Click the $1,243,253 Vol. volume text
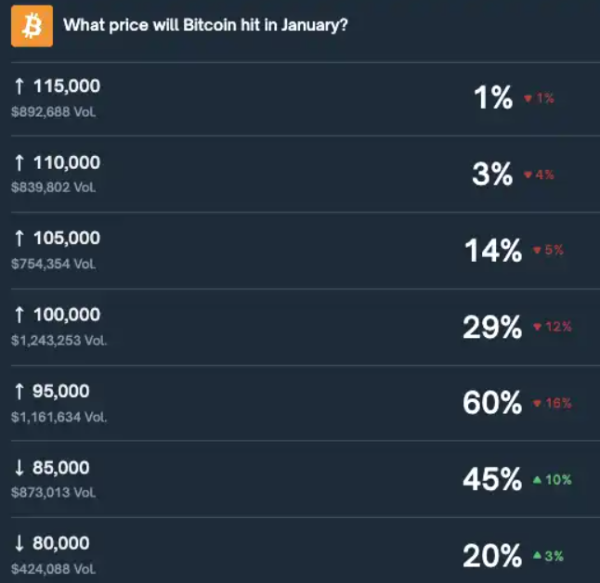Viewport: 600px width, 583px height. pos(58,341)
